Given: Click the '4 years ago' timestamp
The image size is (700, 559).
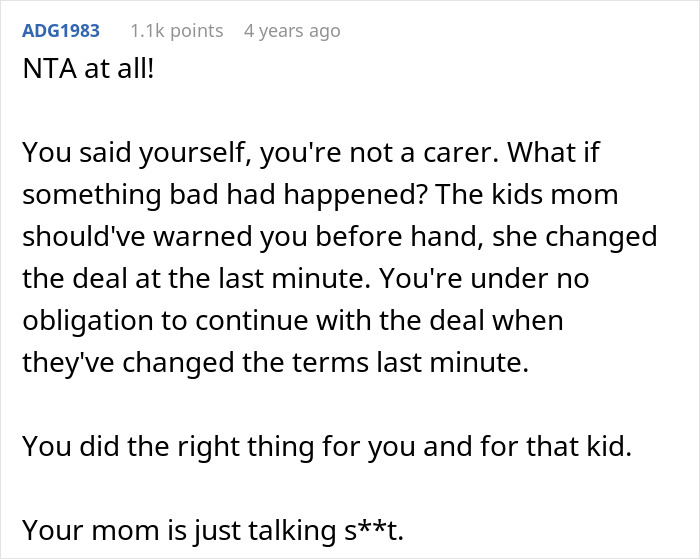Looking at the screenshot, I should pos(292,31).
